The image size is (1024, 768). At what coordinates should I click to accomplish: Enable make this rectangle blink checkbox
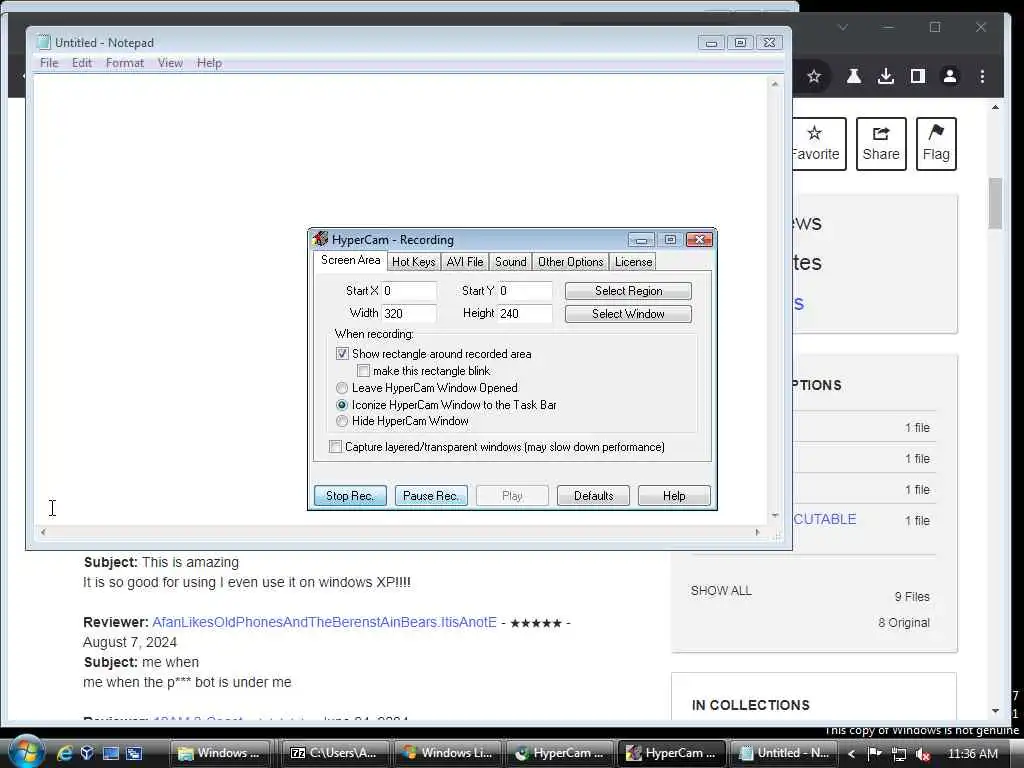(x=363, y=371)
